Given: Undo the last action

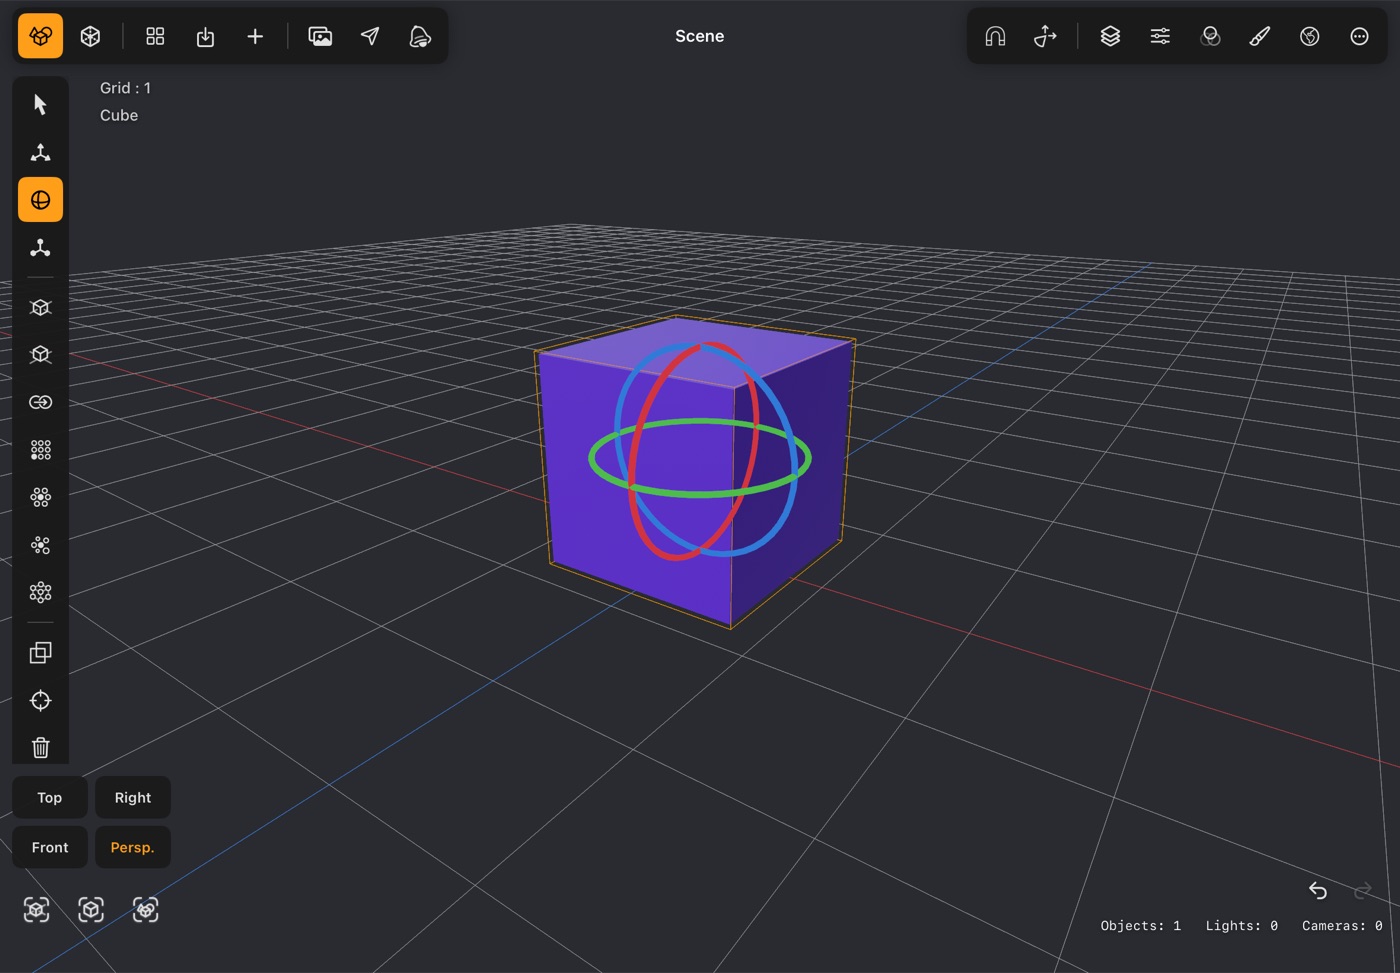Looking at the screenshot, I should click(1318, 890).
